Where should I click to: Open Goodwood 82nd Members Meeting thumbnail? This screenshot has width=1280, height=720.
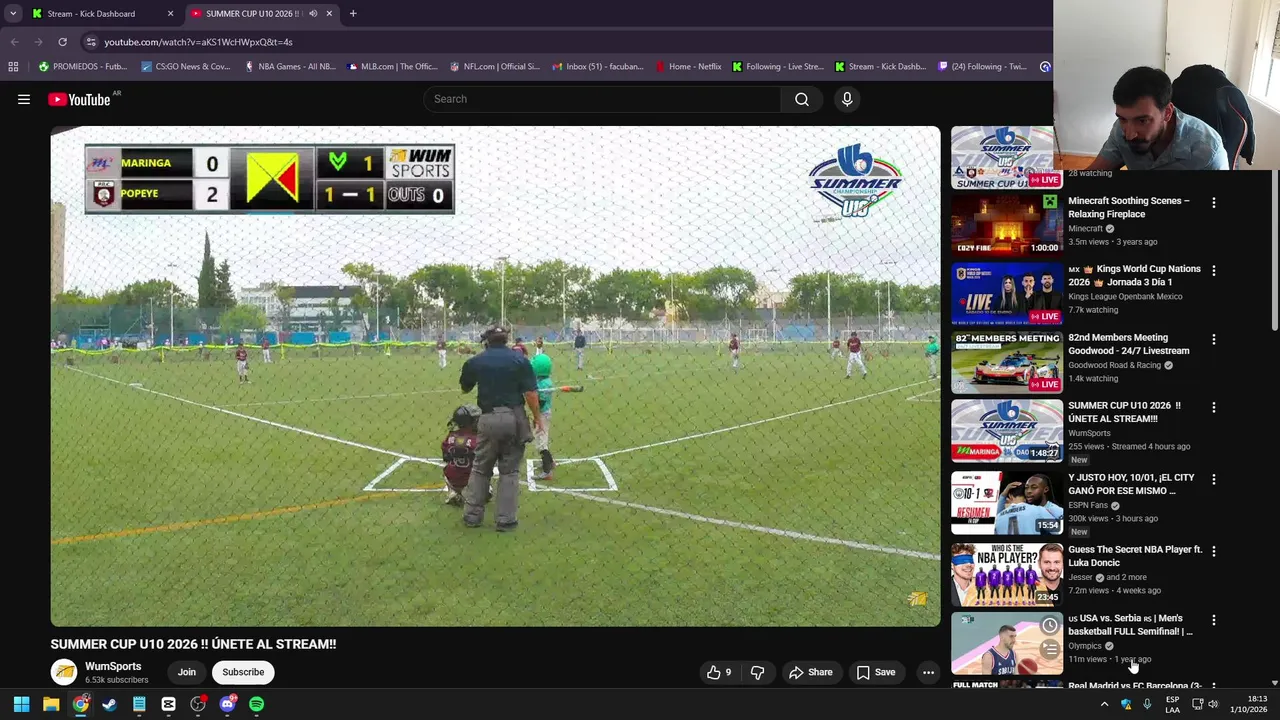1007,361
